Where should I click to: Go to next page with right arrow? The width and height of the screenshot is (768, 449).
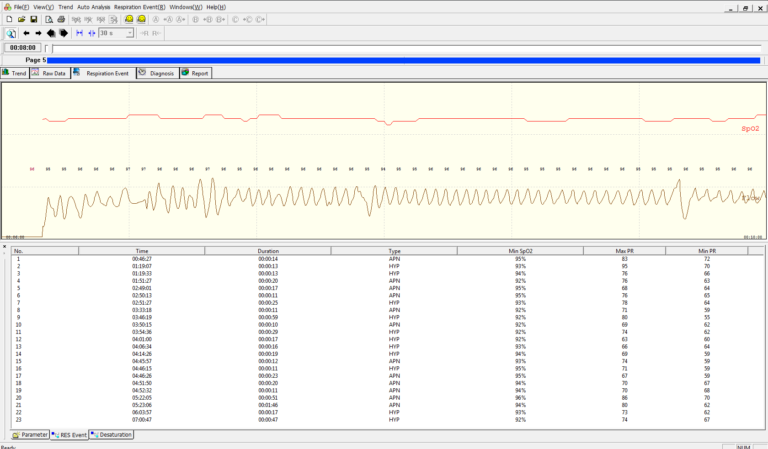pyautogui.click(x=39, y=33)
